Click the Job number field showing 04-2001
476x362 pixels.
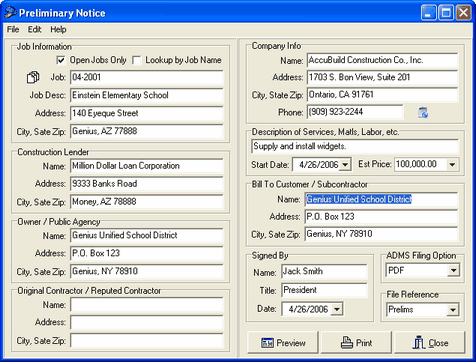pos(147,77)
